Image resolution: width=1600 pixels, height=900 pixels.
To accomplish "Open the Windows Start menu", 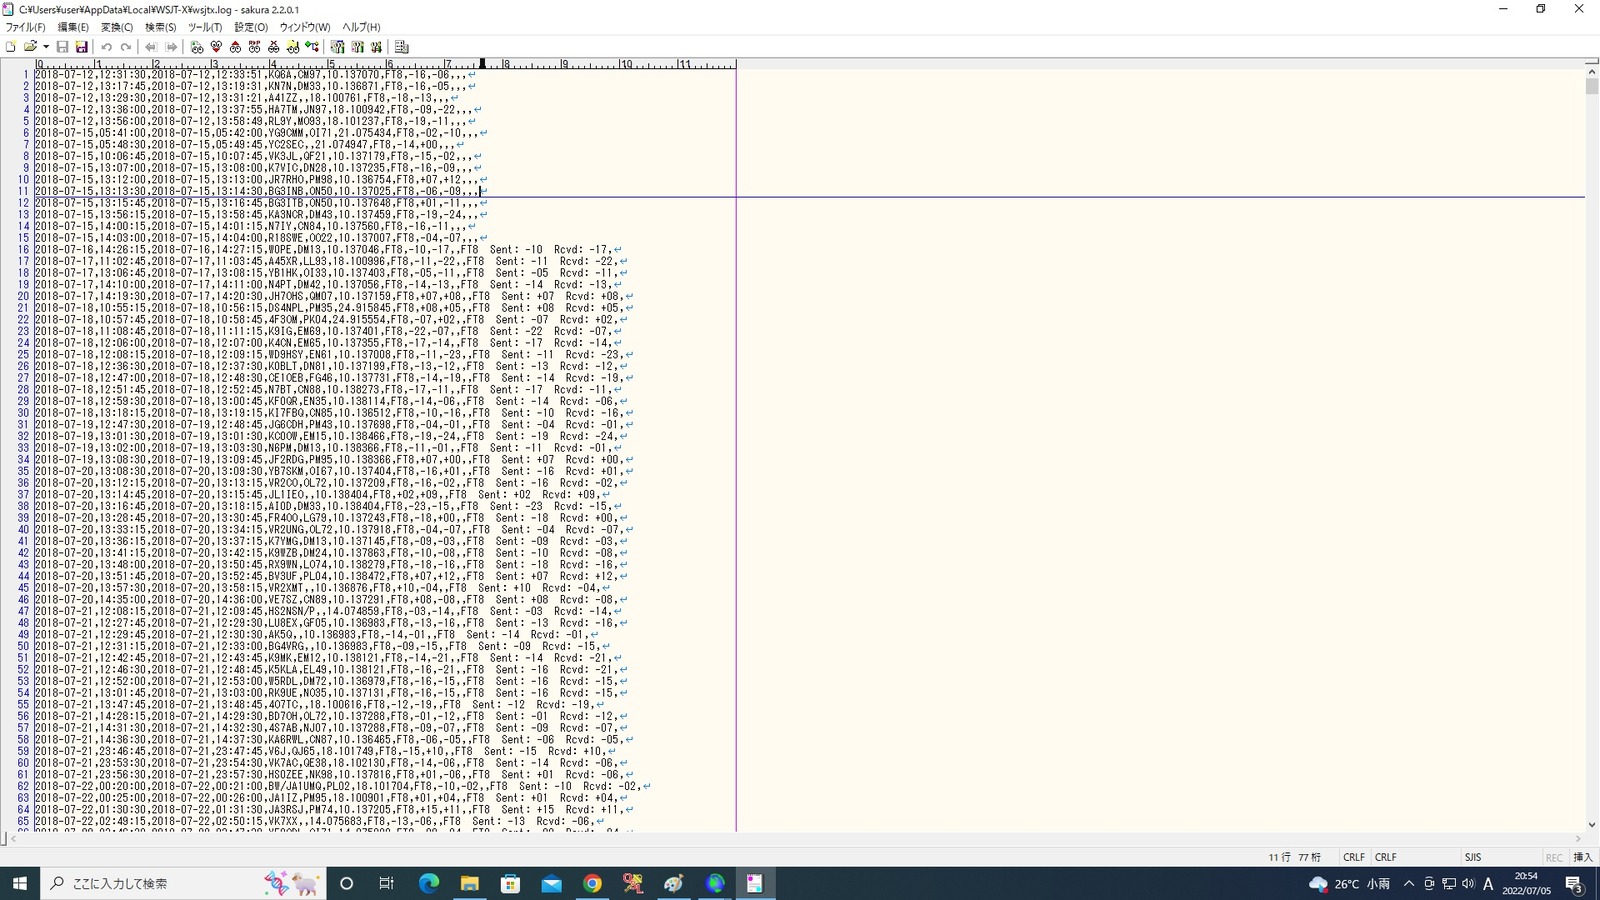I will pyautogui.click(x=20, y=883).
